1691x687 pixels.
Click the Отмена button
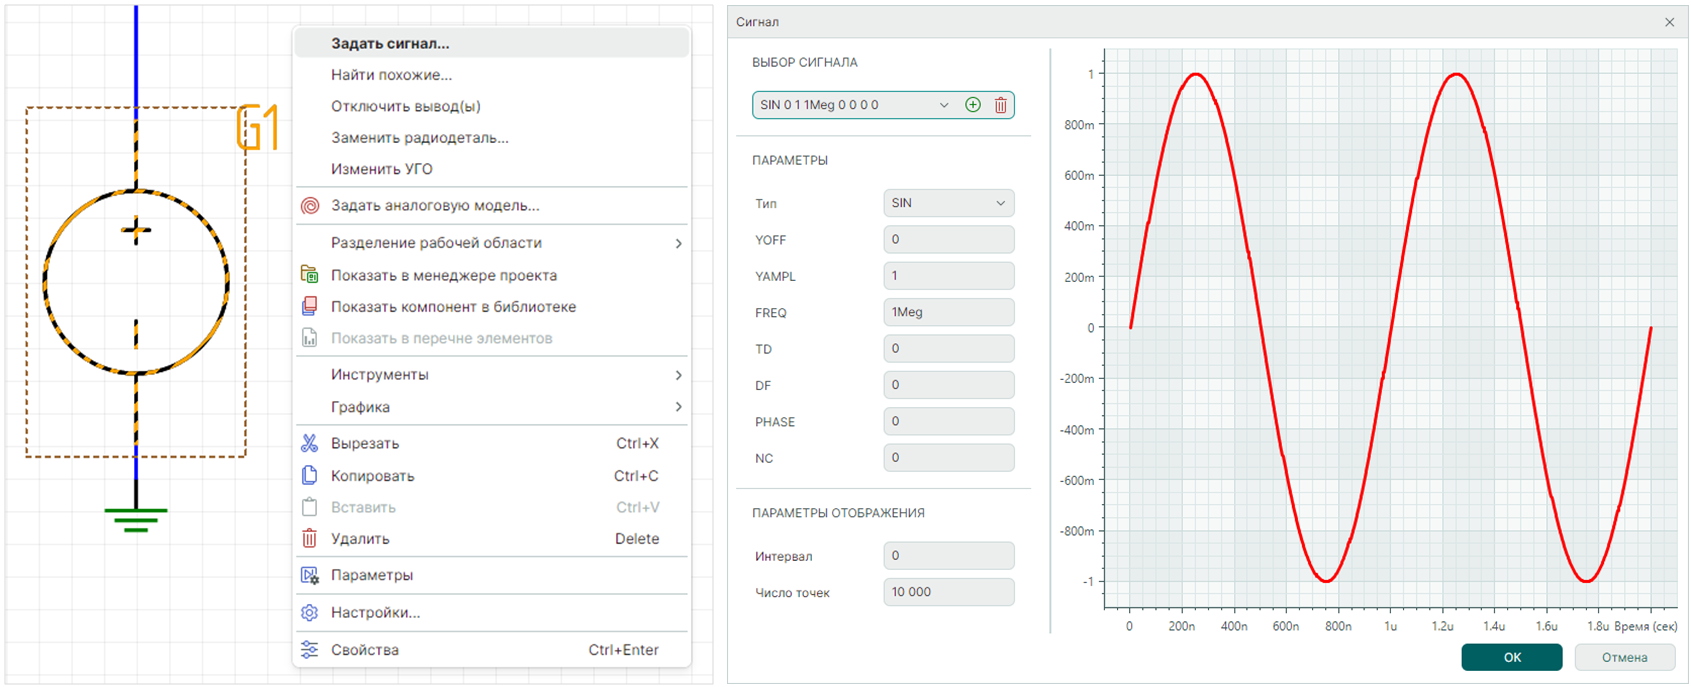pos(1624,657)
